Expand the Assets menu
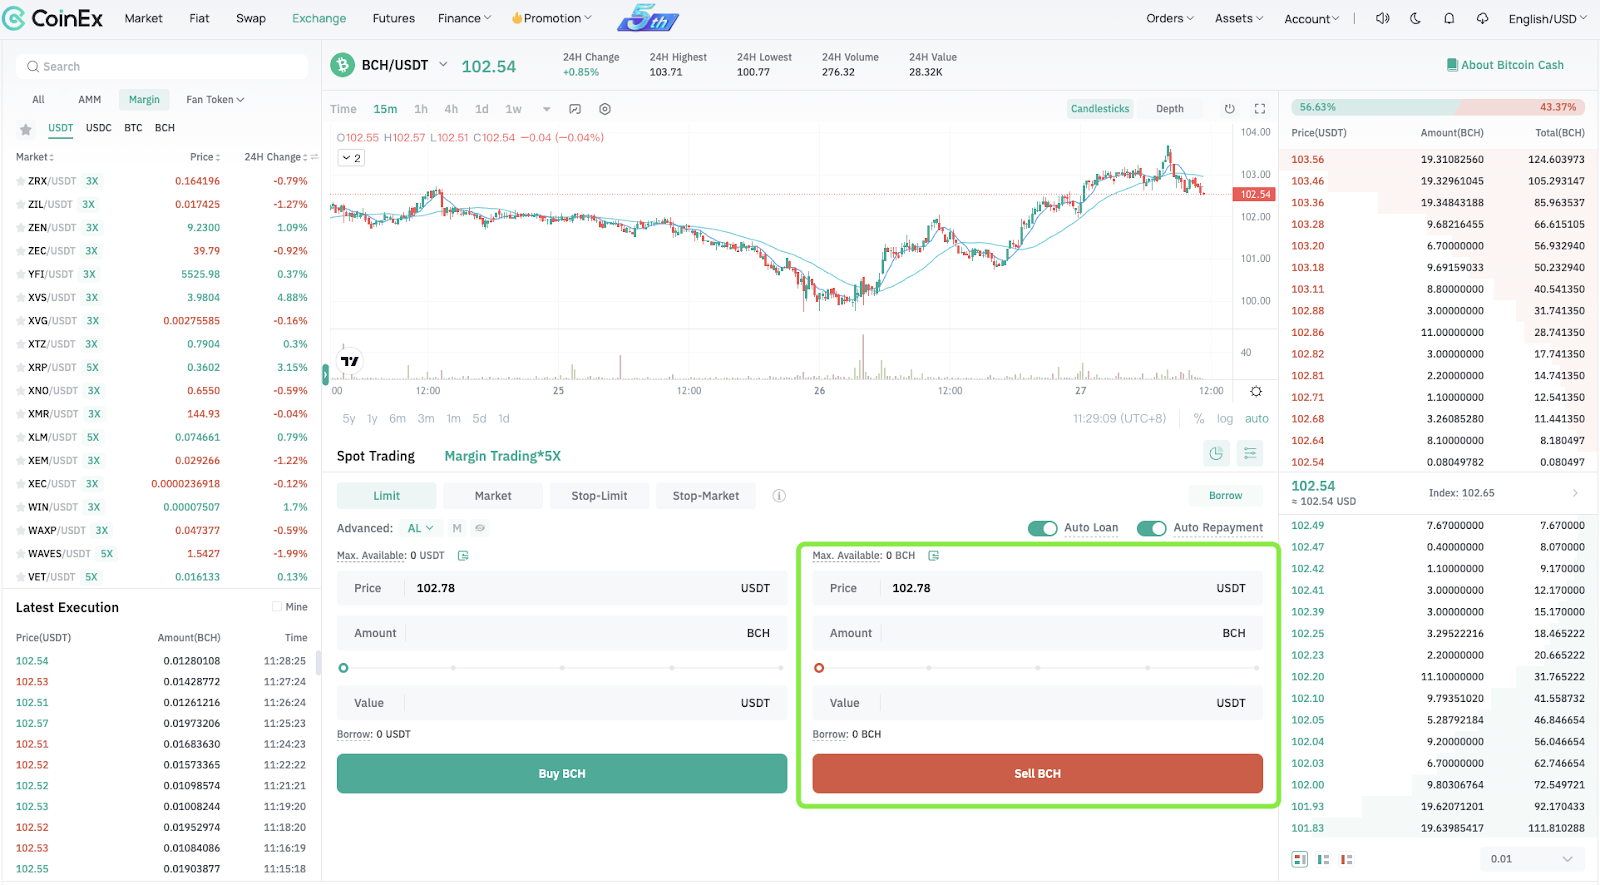 (x=1239, y=18)
